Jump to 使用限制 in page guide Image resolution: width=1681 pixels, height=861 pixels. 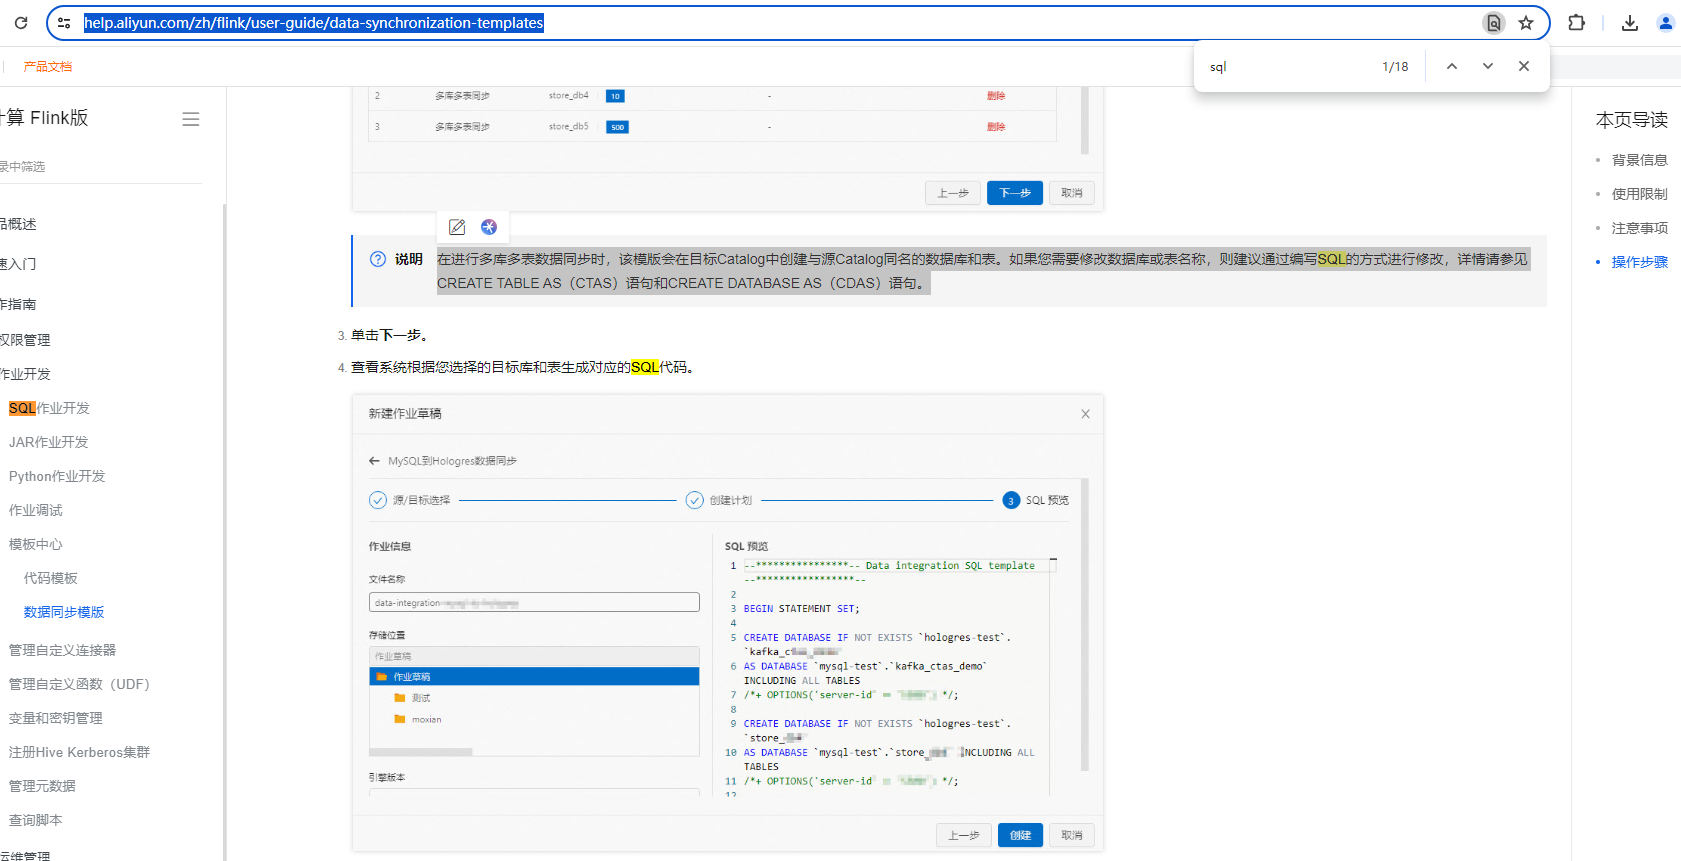pos(1639,194)
